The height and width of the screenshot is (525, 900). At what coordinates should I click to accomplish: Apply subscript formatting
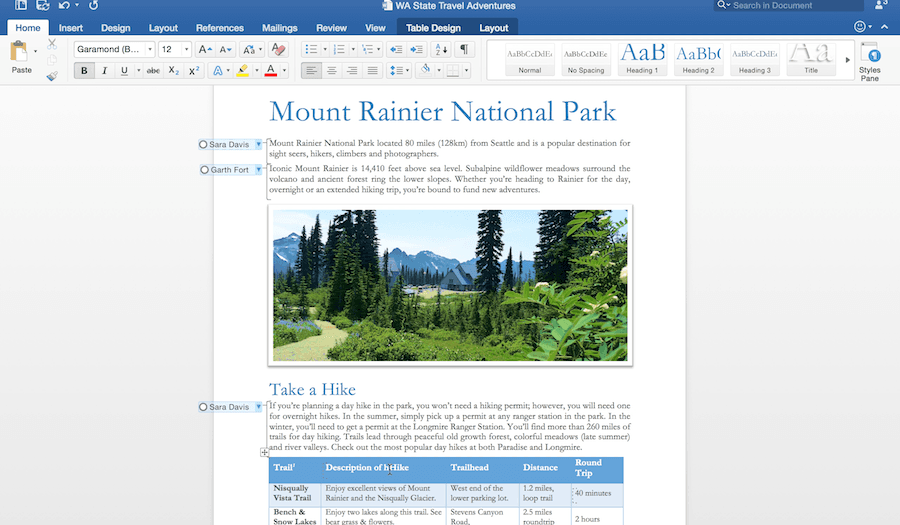(x=174, y=71)
